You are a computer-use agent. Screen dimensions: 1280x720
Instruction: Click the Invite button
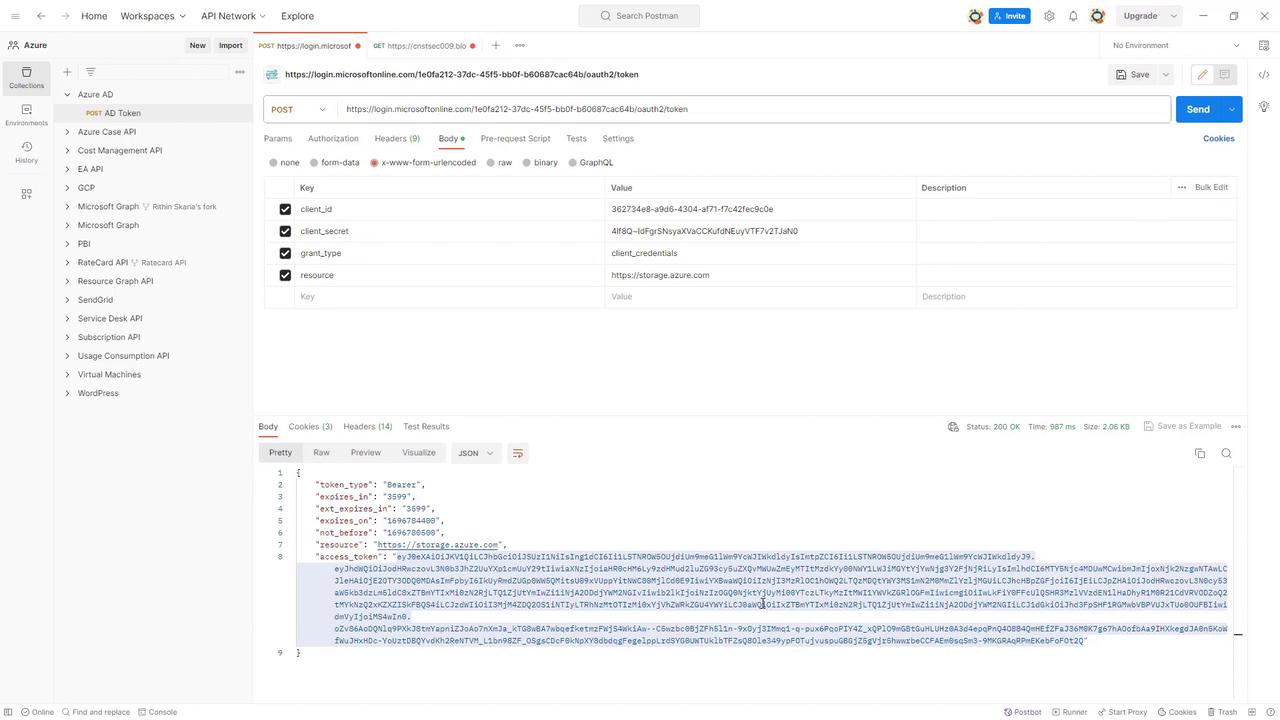1011,16
